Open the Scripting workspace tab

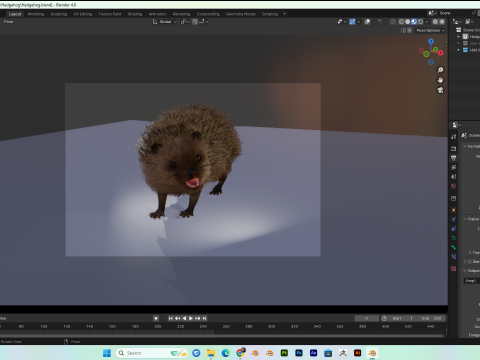pyautogui.click(x=270, y=14)
